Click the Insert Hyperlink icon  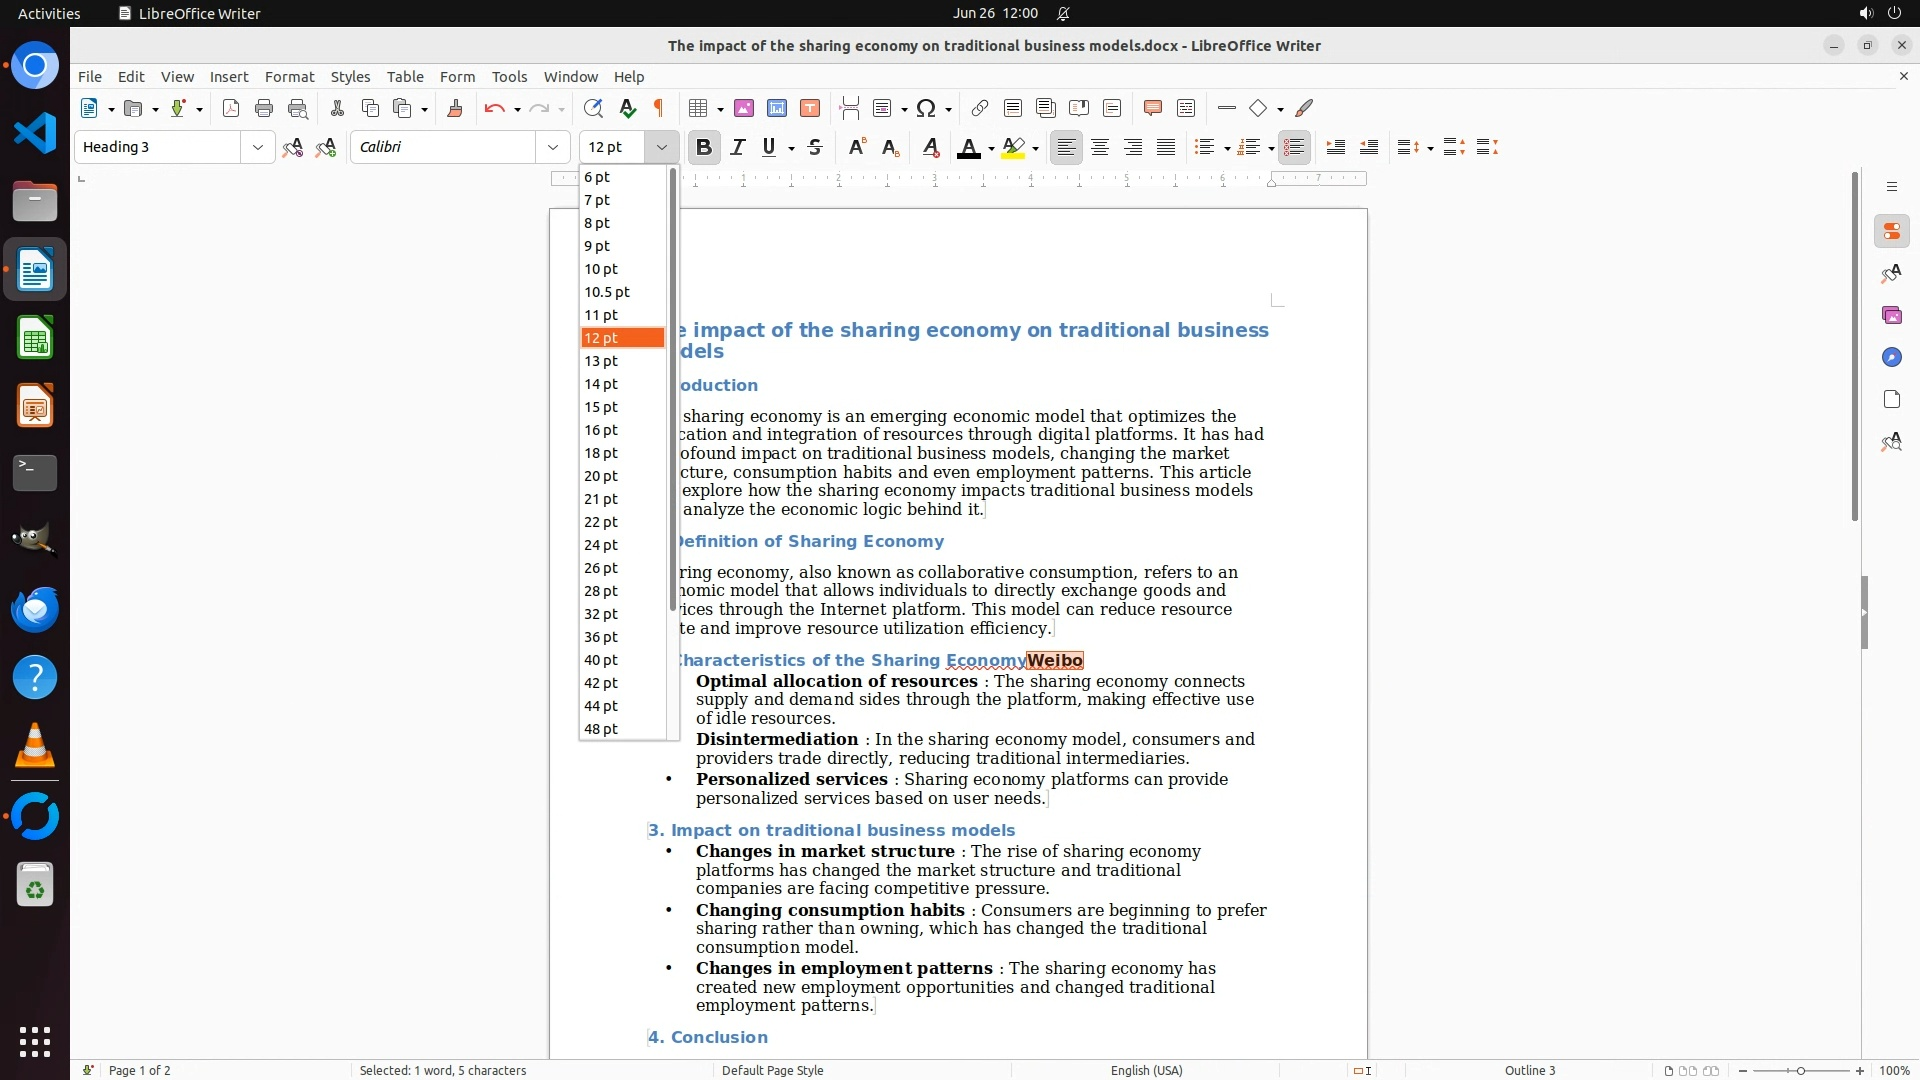click(x=980, y=108)
